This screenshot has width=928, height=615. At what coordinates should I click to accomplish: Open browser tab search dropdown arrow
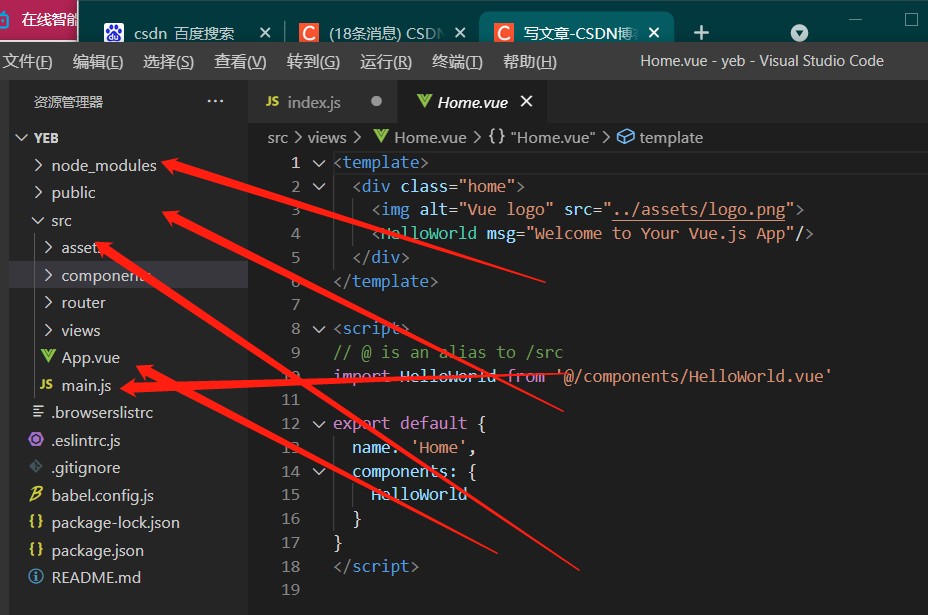coord(800,33)
